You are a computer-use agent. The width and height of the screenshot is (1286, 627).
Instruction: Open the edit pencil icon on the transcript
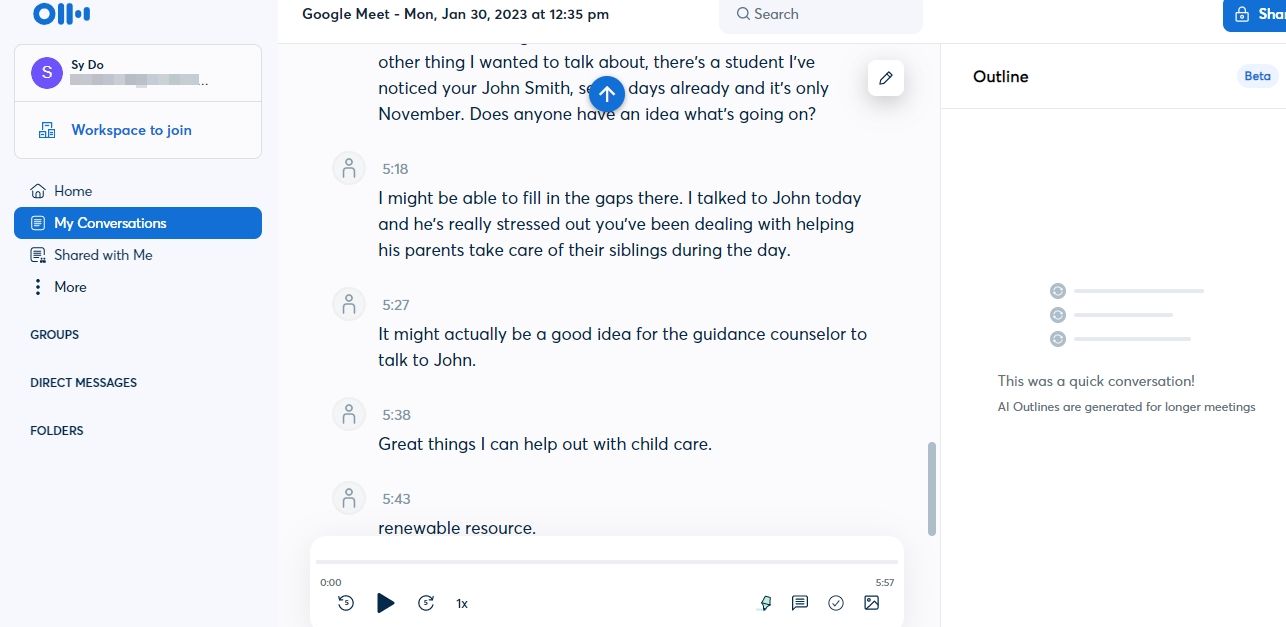pos(885,77)
